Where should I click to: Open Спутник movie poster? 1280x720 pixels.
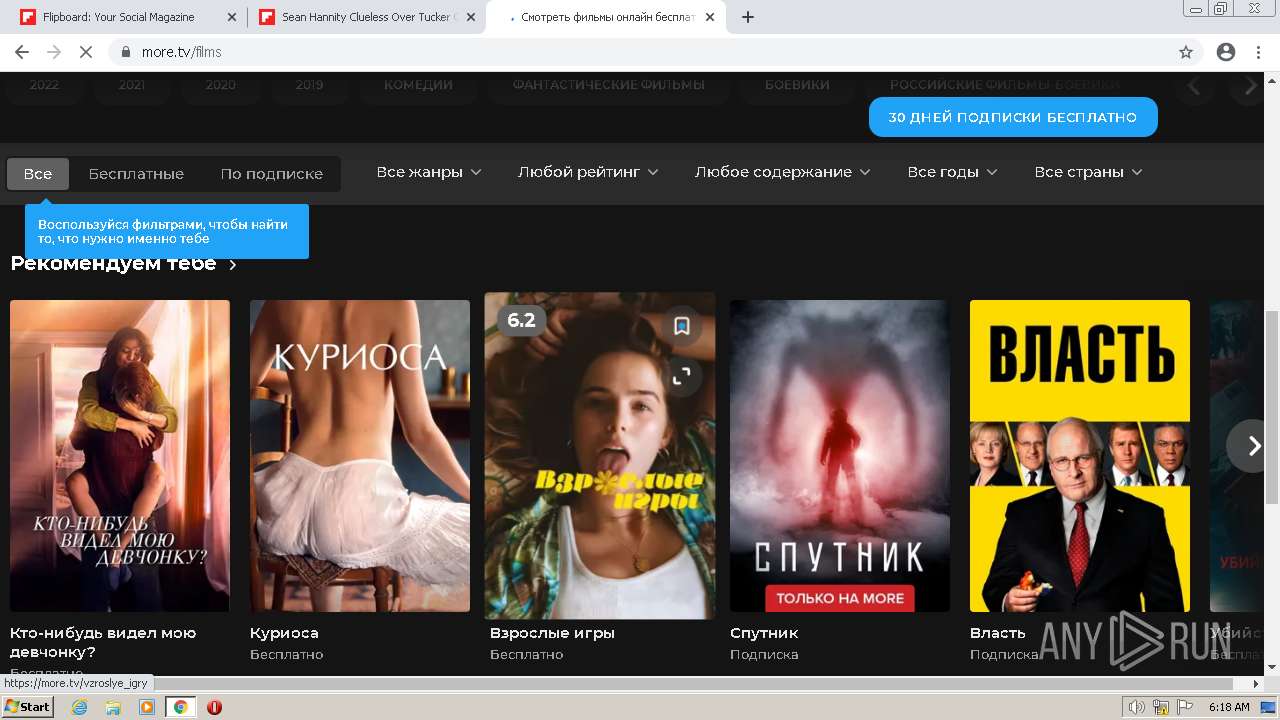(840, 456)
